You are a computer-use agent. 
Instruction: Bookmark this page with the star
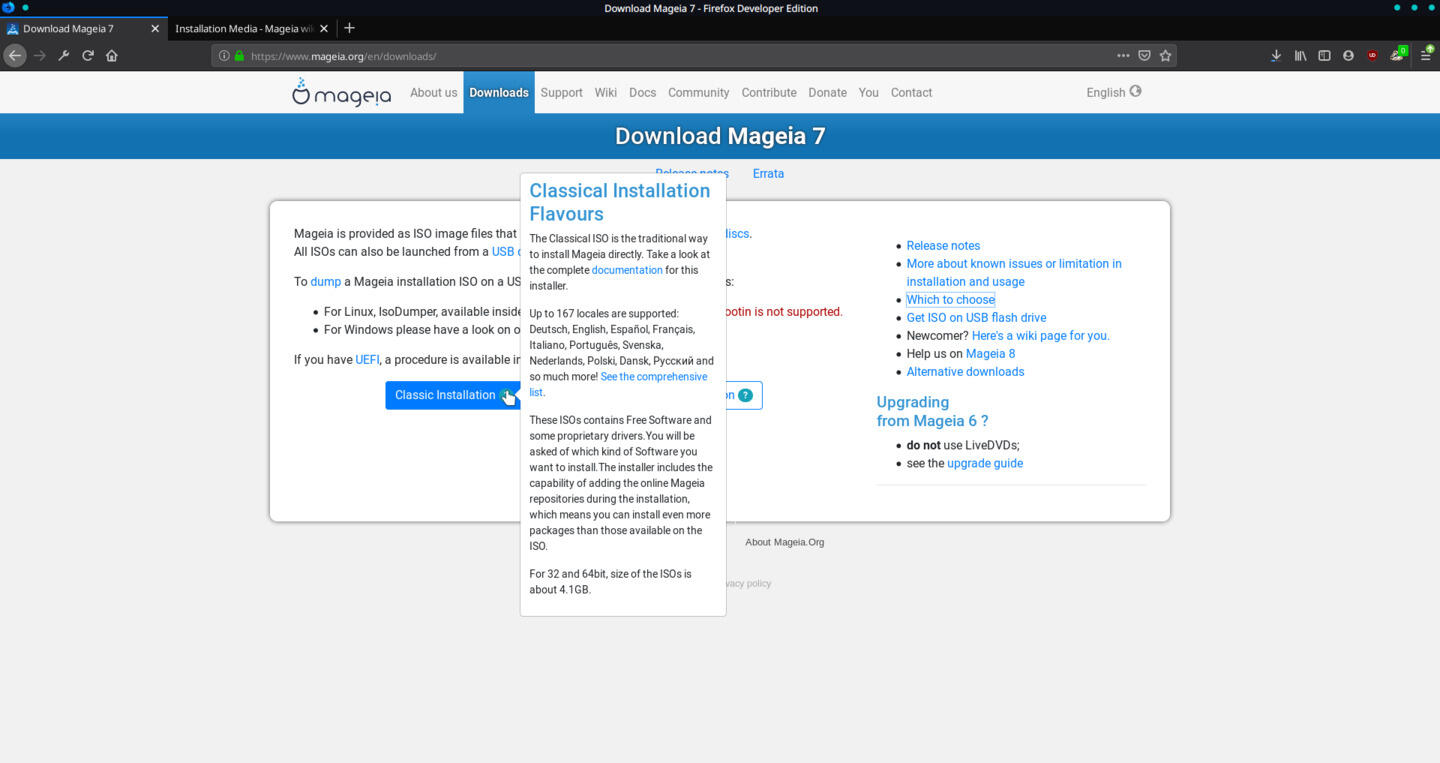(x=1165, y=56)
